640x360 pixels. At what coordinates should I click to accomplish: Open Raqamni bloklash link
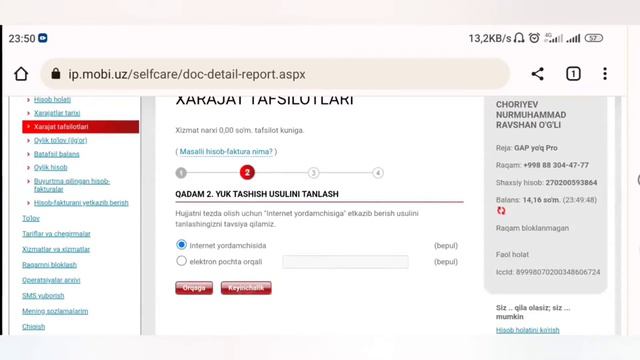49,264
